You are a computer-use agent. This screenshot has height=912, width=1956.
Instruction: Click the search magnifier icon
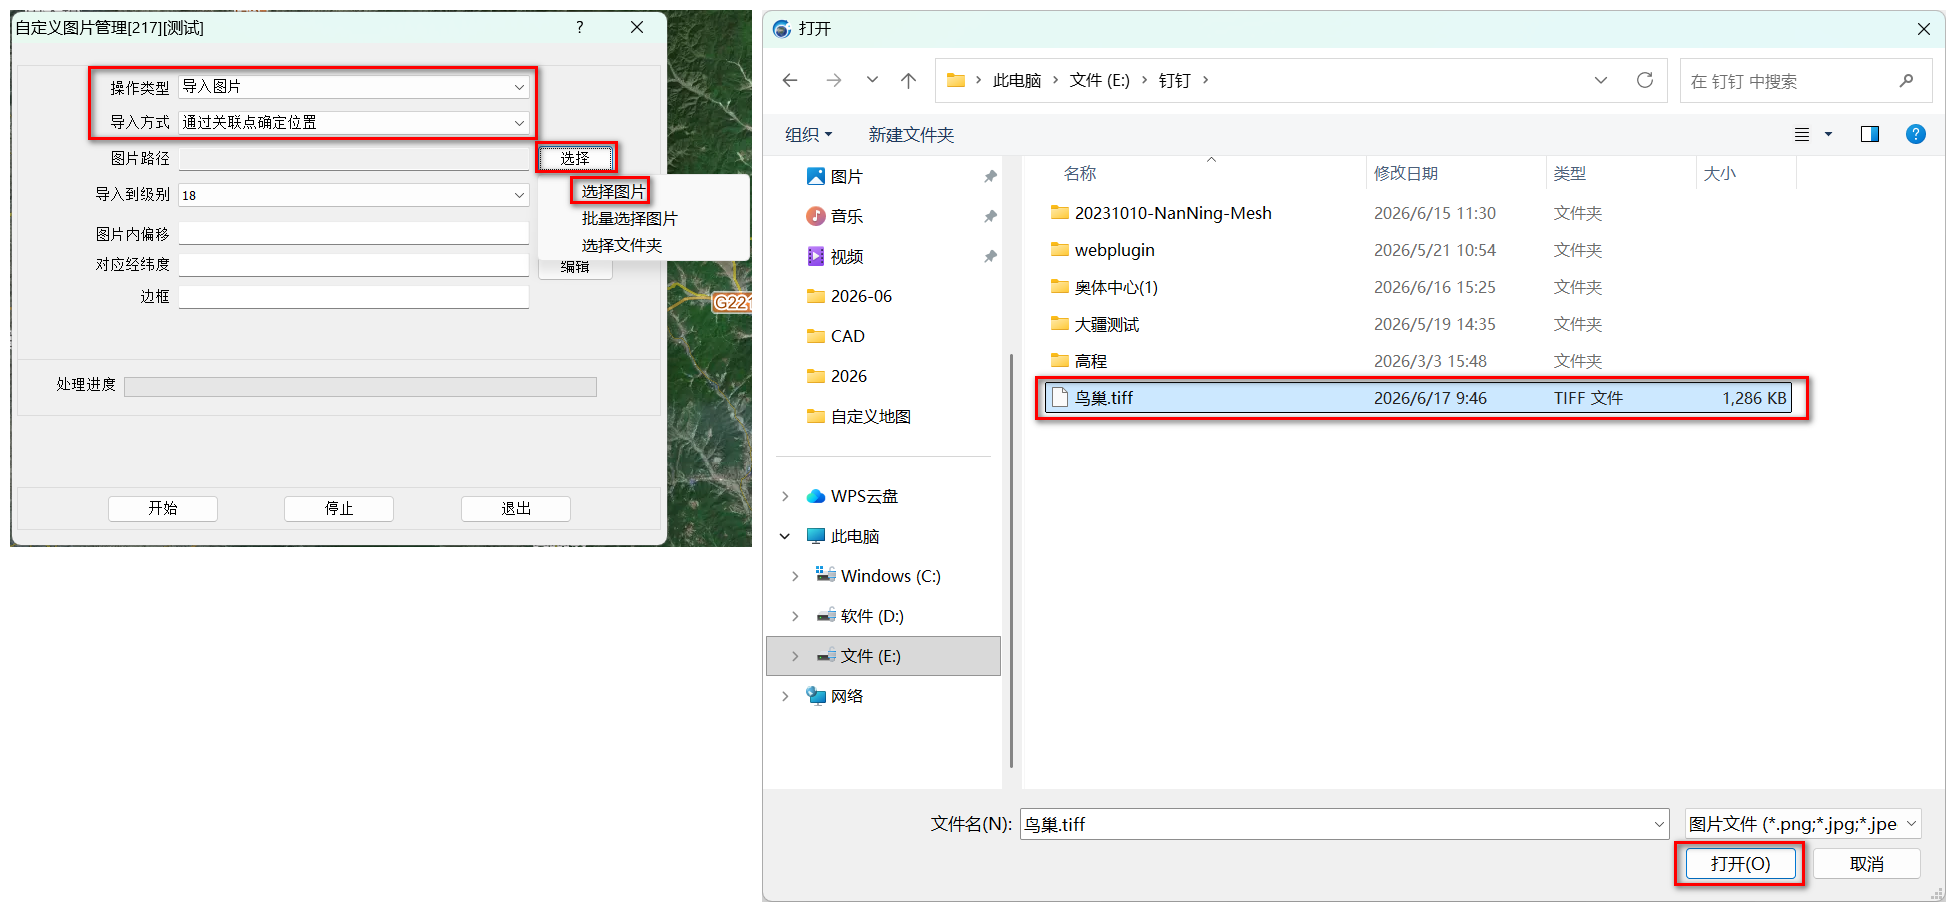click(x=1907, y=80)
